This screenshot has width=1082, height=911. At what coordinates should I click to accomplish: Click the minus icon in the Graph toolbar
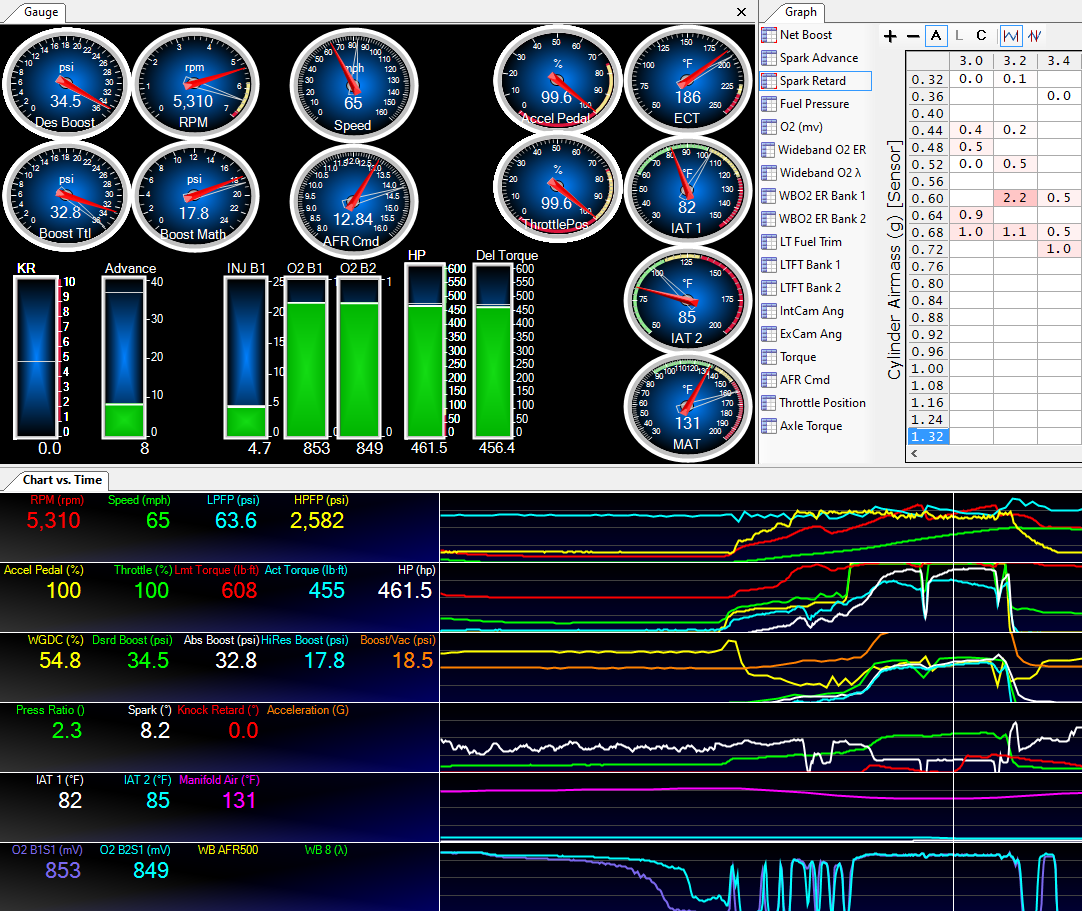911,36
